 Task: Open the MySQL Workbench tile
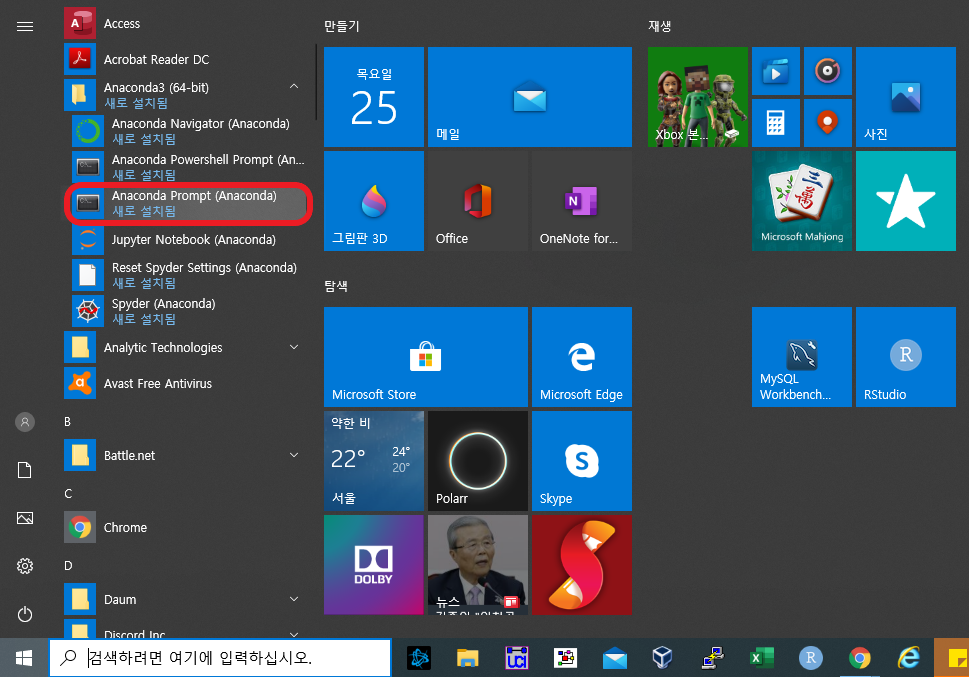point(802,357)
